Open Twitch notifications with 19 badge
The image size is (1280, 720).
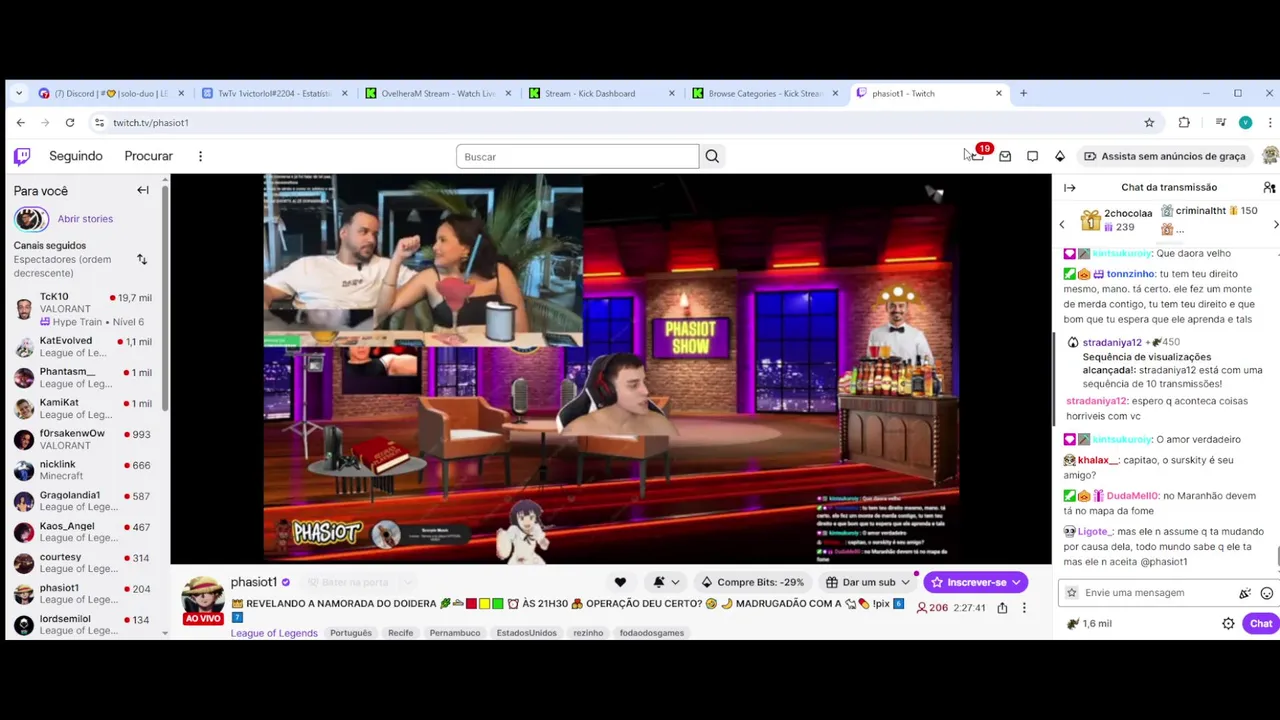point(978,155)
